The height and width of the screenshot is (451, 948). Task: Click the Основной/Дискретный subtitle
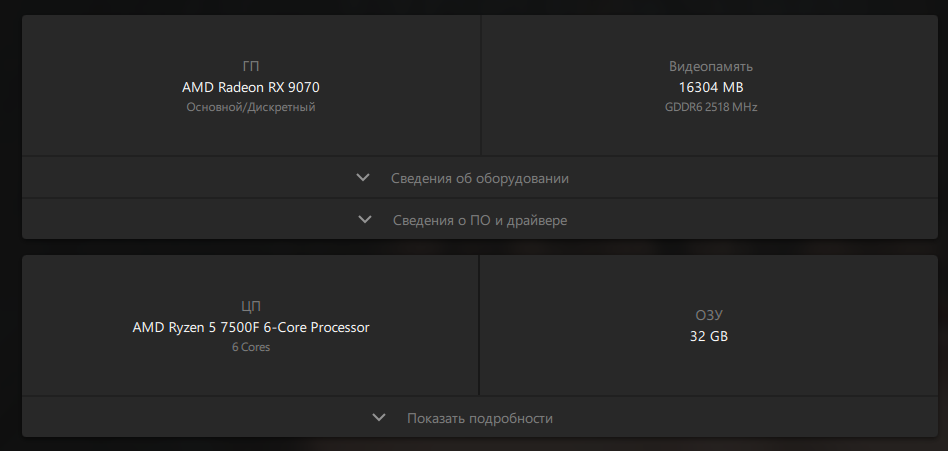tap(251, 107)
